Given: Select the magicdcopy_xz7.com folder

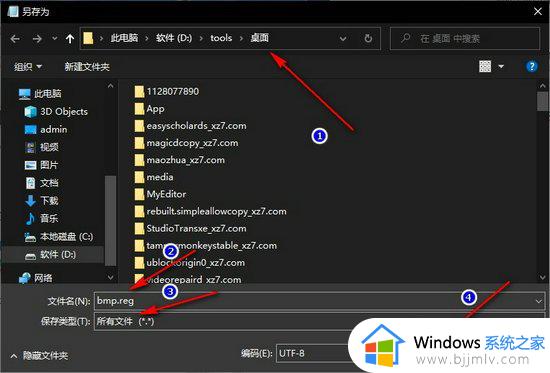Looking at the screenshot, I should (186, 143).
